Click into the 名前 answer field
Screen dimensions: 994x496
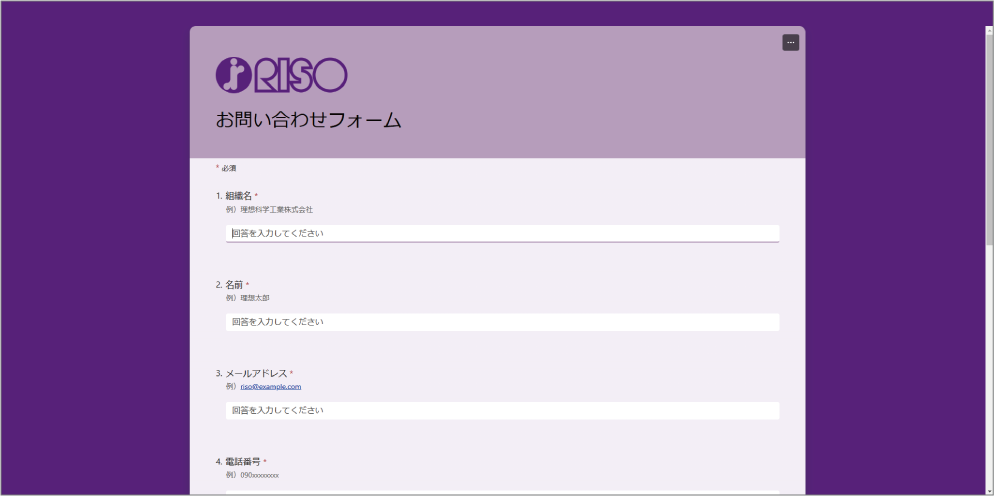[x=502, y=322]
